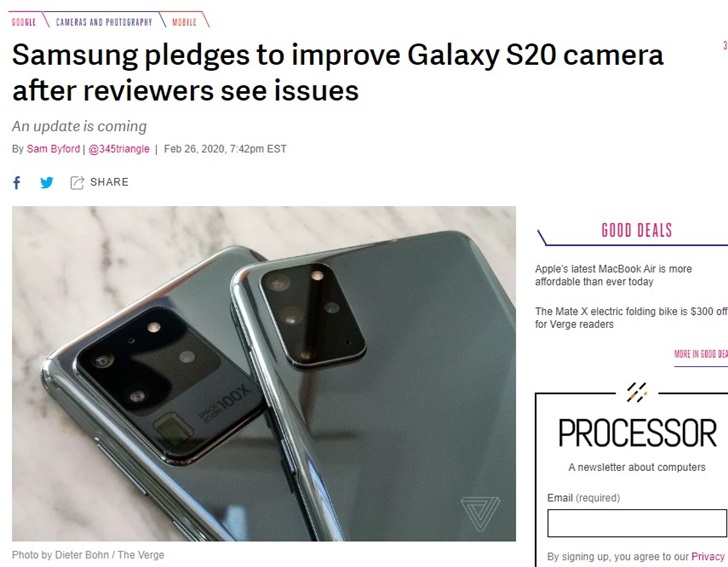The height and width of the screenshot is (567, 728).
Task: Visit the @345triangle Twitter handle link
Action: click(119, 149)
